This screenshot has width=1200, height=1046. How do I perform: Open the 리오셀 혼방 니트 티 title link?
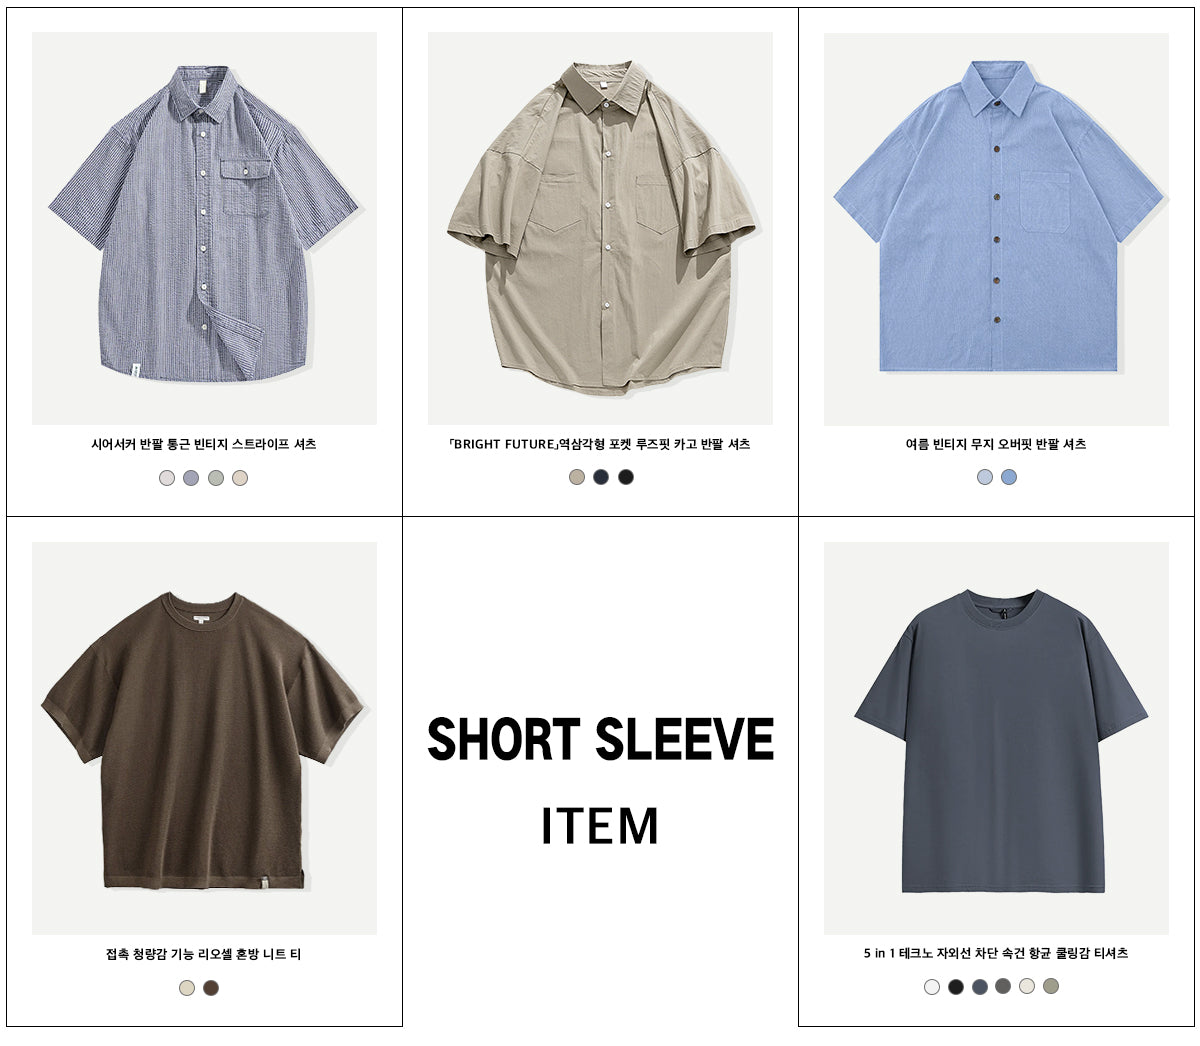tap(204, 954)
